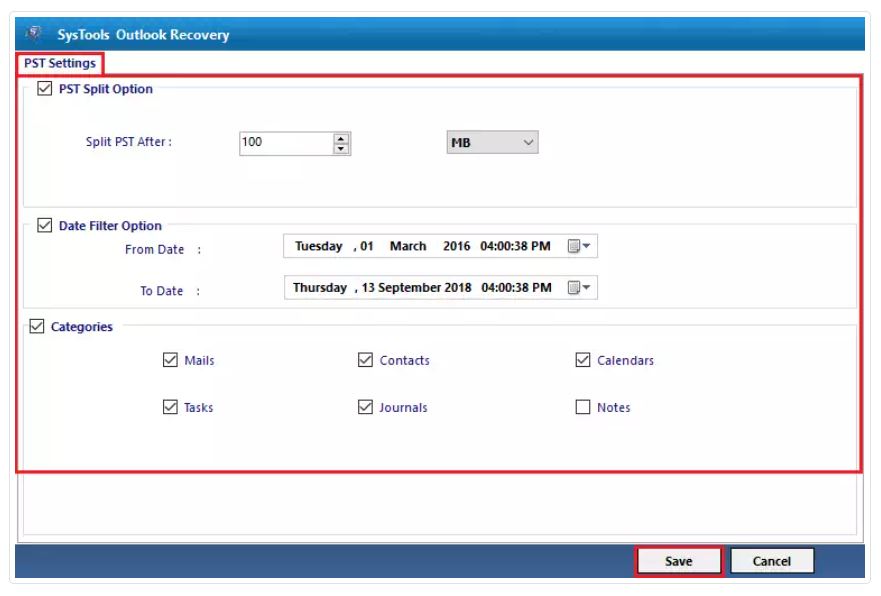This screenshot has width=881, height=596.
Task: Click the To Date year 2018
Action: (x=458, y=288)
